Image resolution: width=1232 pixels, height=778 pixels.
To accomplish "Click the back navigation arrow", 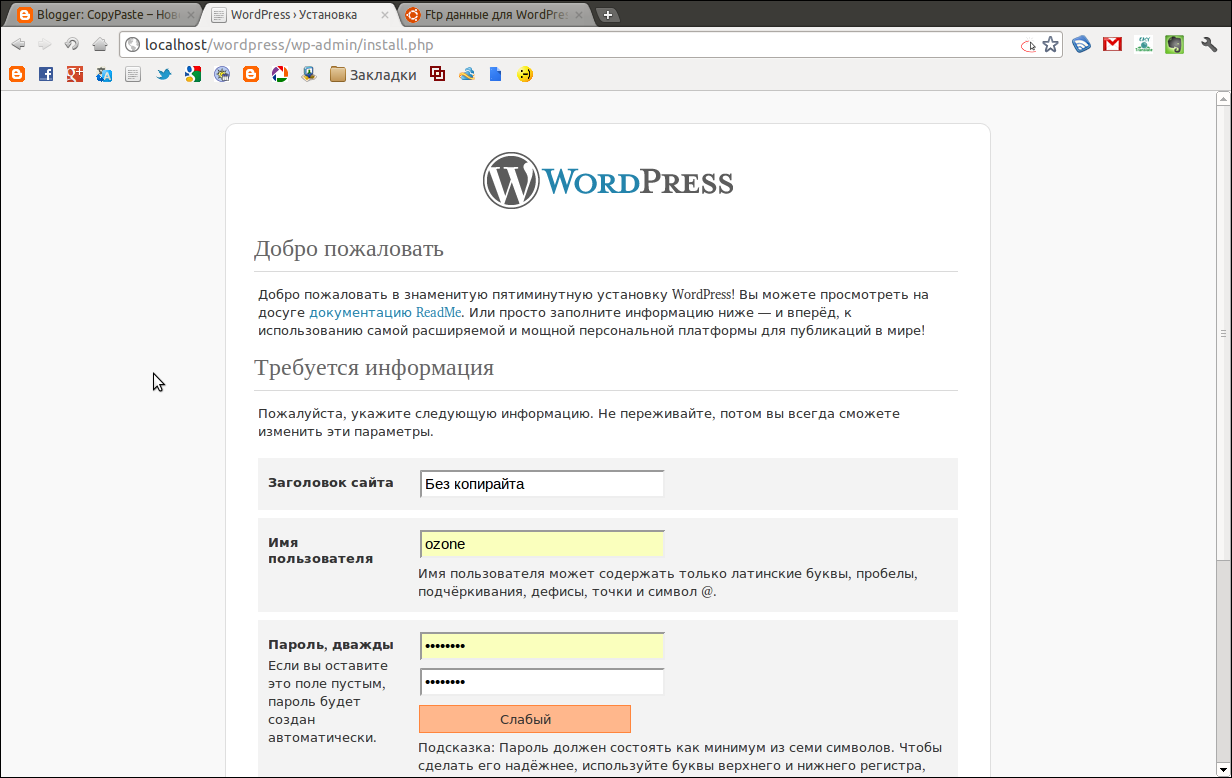I will (x=18, y=44).
